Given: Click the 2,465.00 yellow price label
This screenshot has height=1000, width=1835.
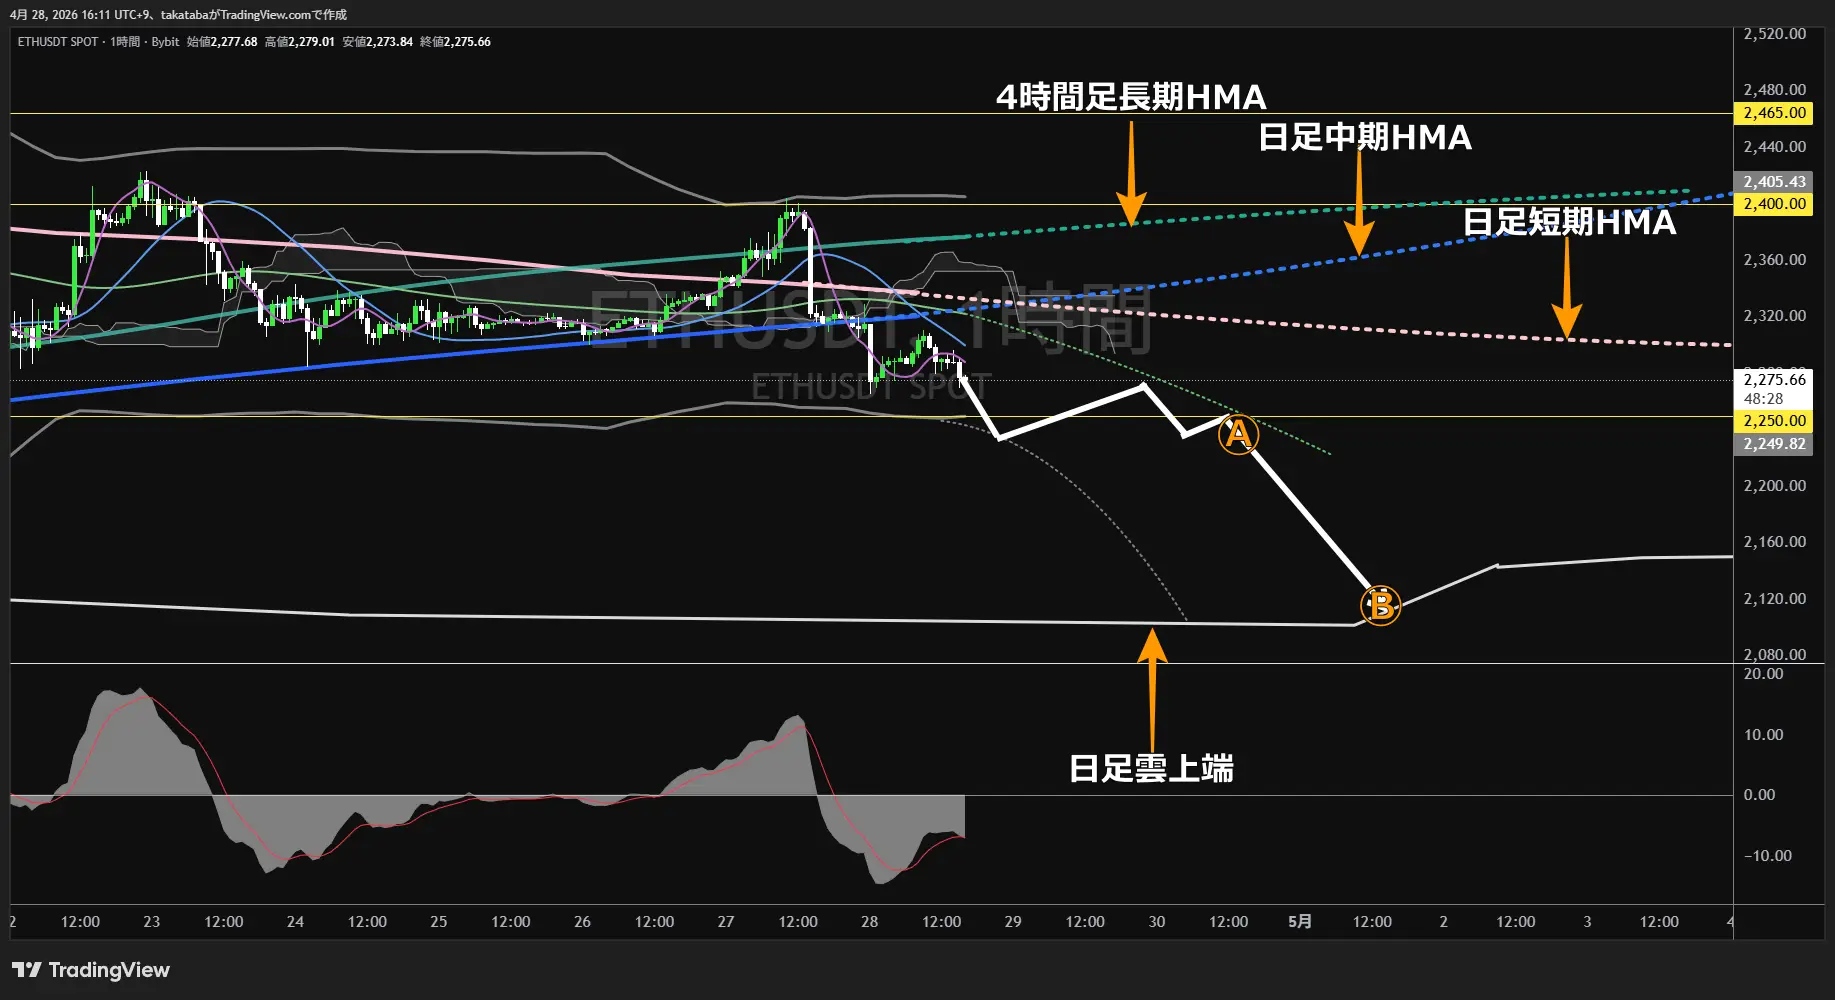Looking at the screenshot, I should 1774,113.
